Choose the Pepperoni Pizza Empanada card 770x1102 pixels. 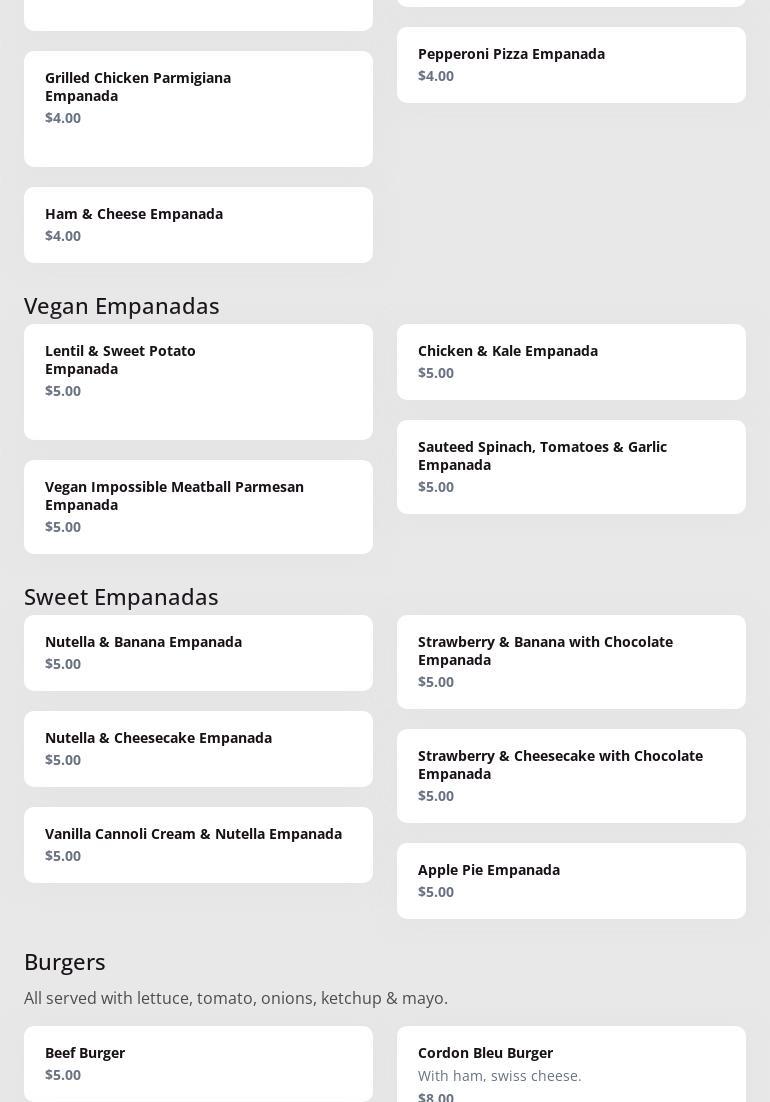[x=571, y=65]
